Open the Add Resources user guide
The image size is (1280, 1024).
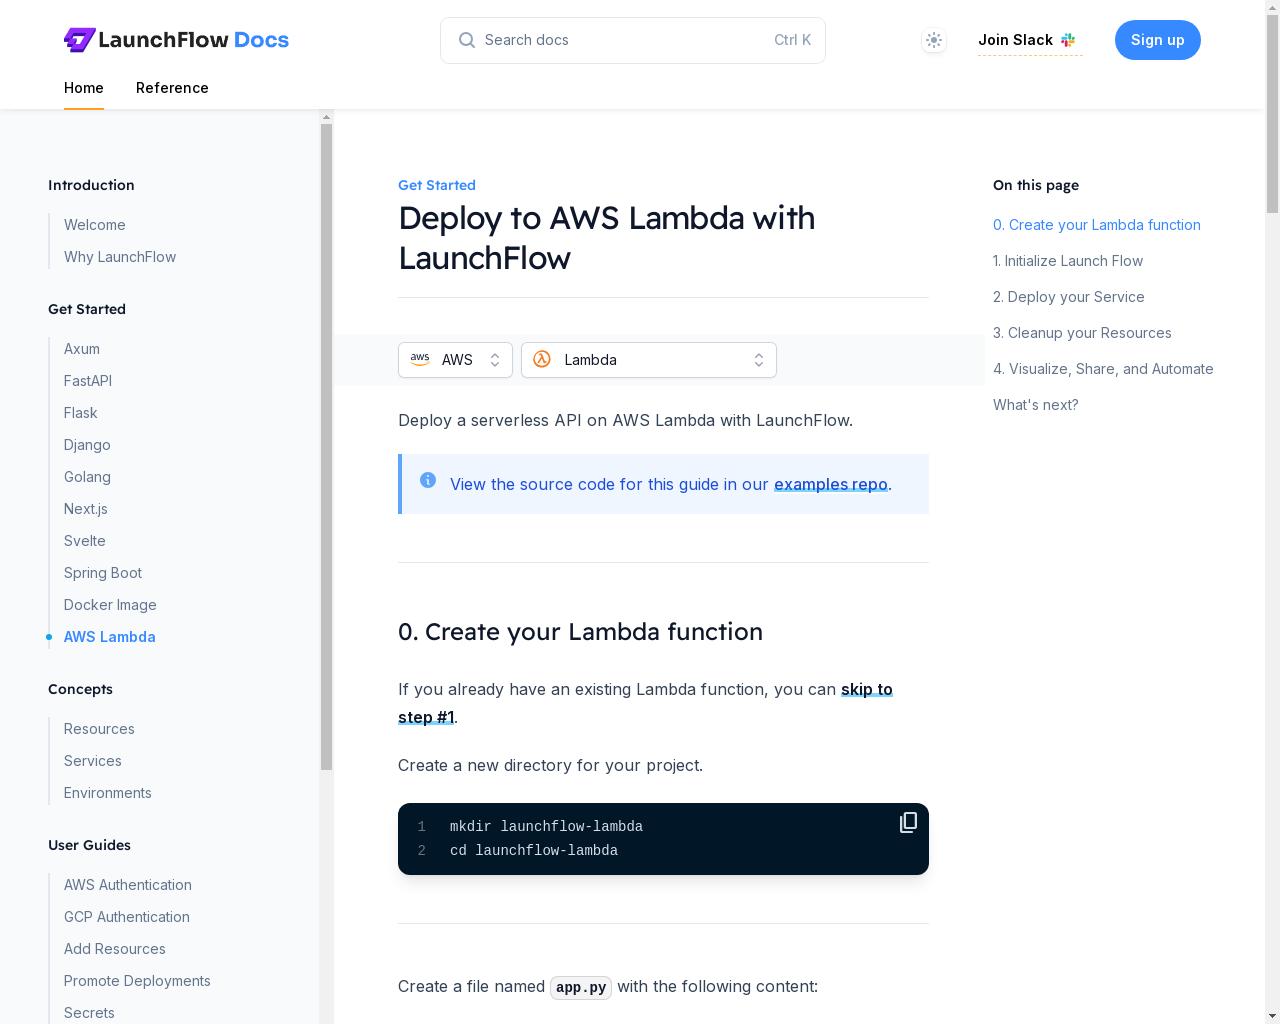(x=115, y=949)
